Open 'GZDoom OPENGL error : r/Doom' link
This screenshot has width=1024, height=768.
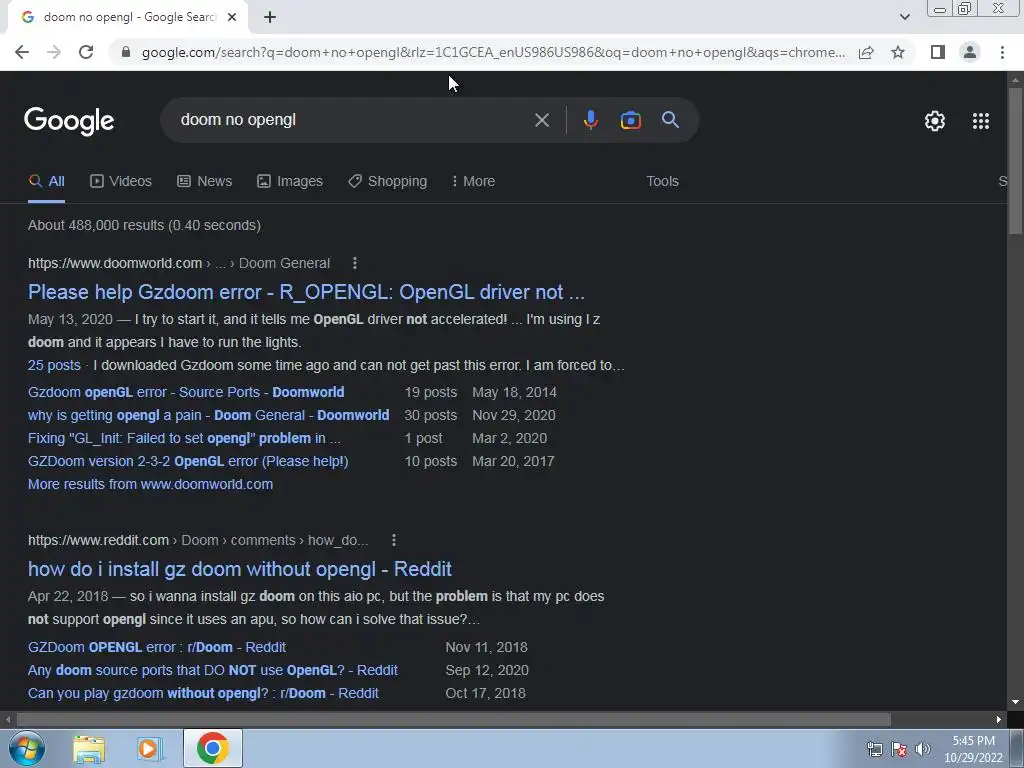click(x=157, y=647)
